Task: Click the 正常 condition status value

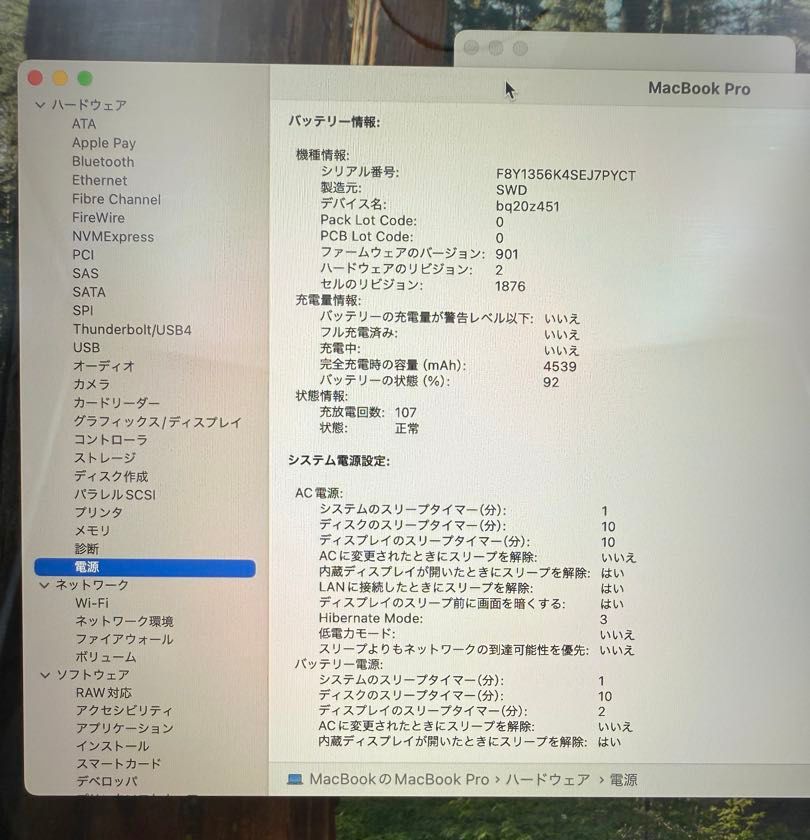Action: [x=407, y=429]
